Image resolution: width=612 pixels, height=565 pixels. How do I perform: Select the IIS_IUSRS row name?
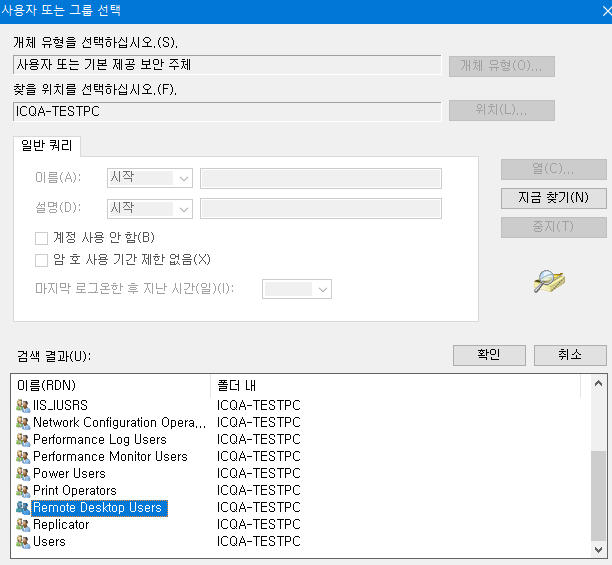click(x=60, y=405)
